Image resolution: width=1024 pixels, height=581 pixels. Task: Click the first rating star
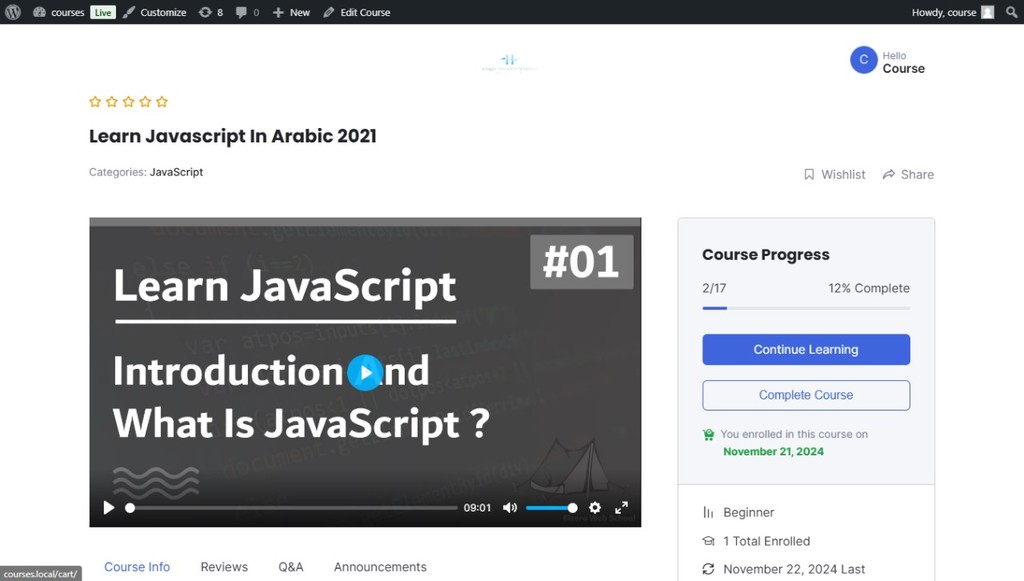point(95,101)
